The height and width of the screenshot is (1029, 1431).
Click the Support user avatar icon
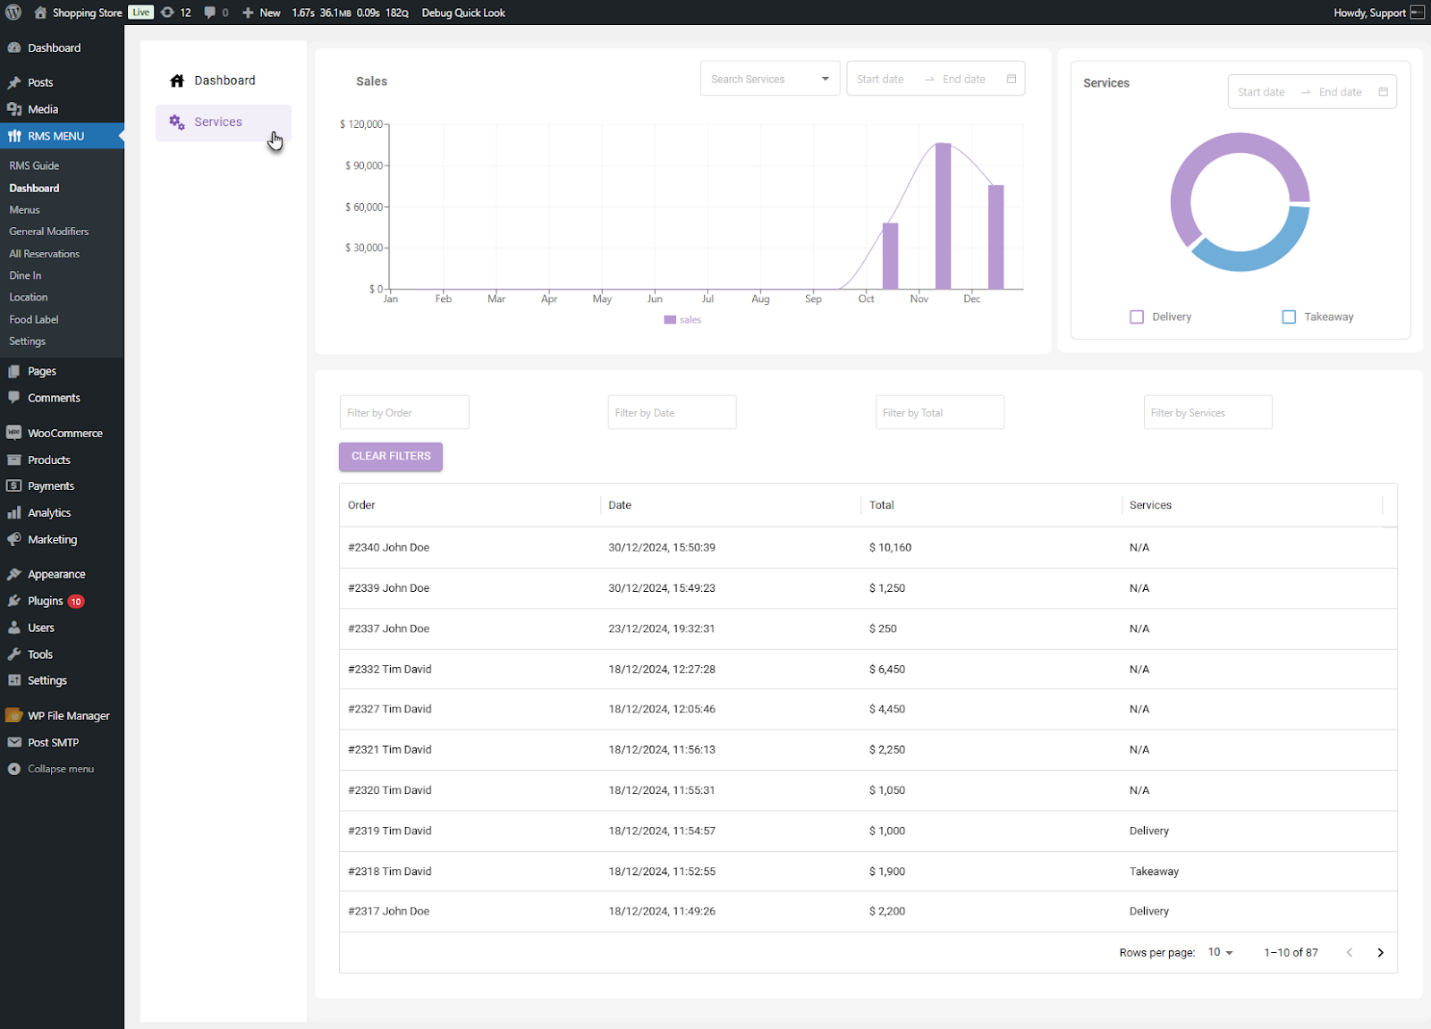[1417, 13]
